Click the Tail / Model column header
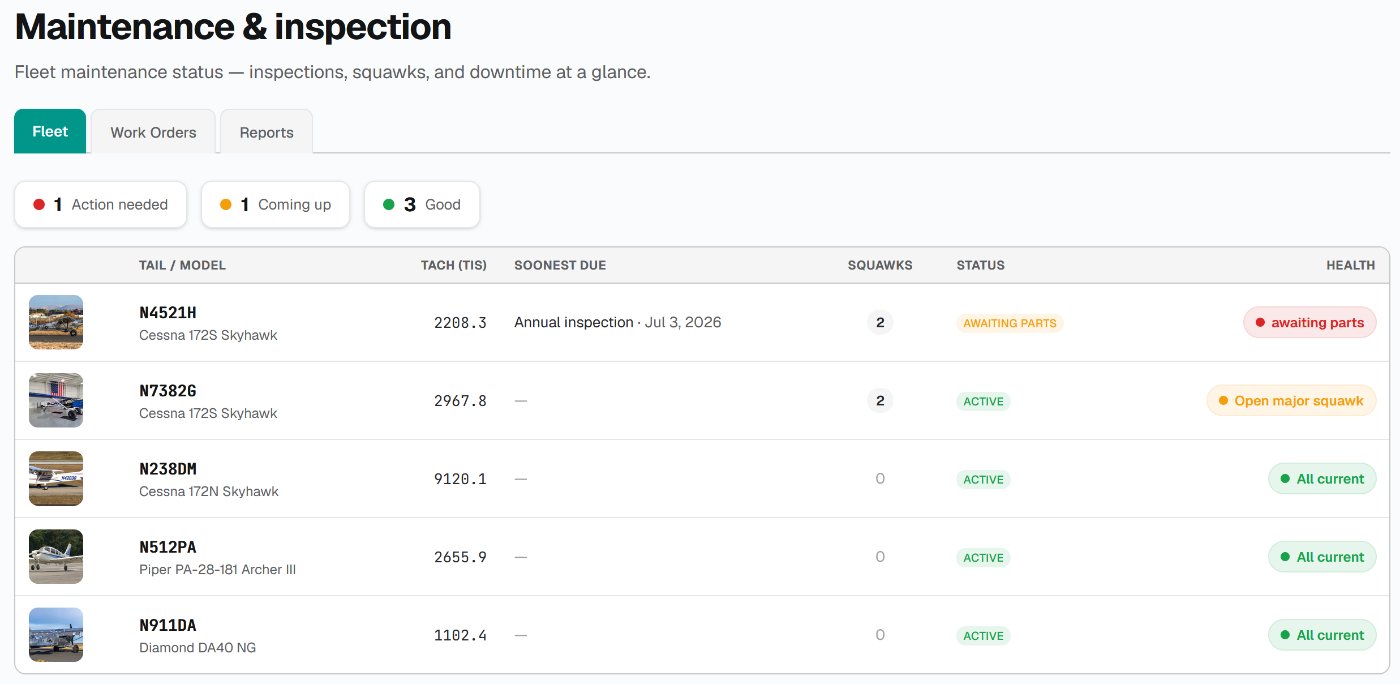 point(182,265)
